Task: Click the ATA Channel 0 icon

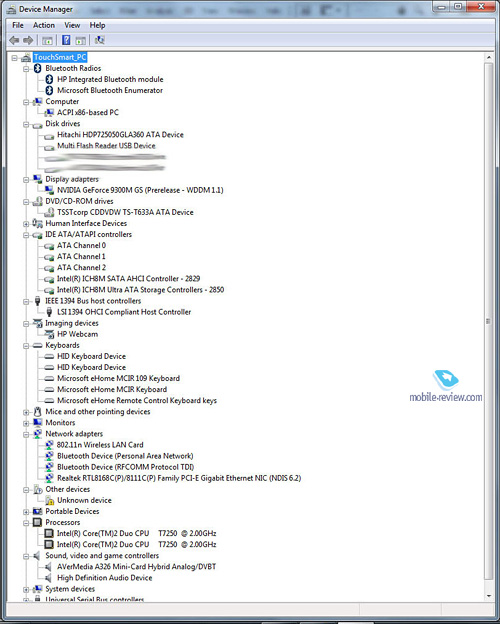Action: click(x=49, y=246)
